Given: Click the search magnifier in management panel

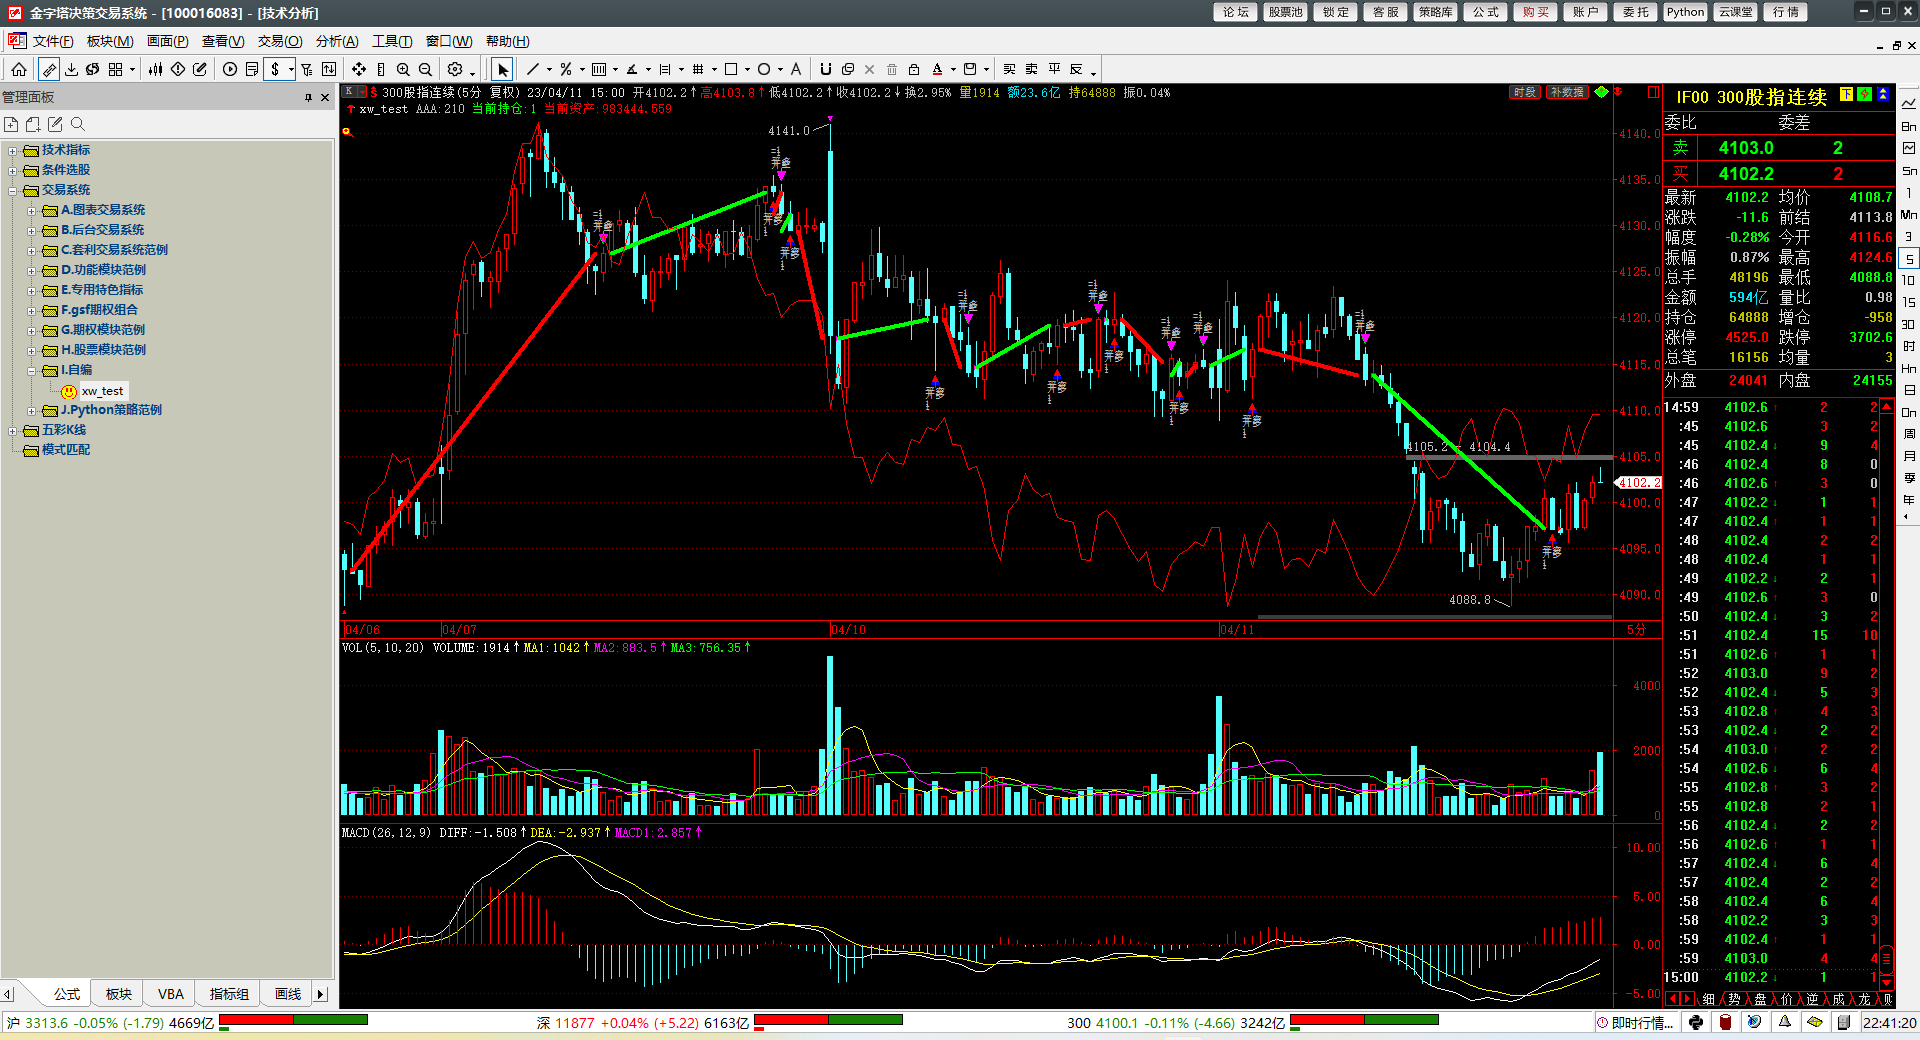Looking at the screenshot, I should coord(78,124).
